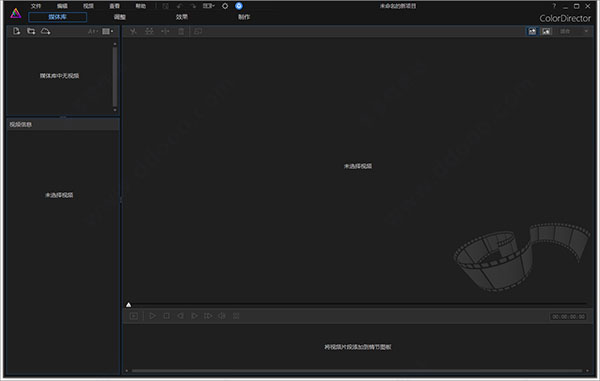The width and height of the screenshot is (600, 381).
Task: Open the 帮助 (Help) menu
Action: (141, 6)
